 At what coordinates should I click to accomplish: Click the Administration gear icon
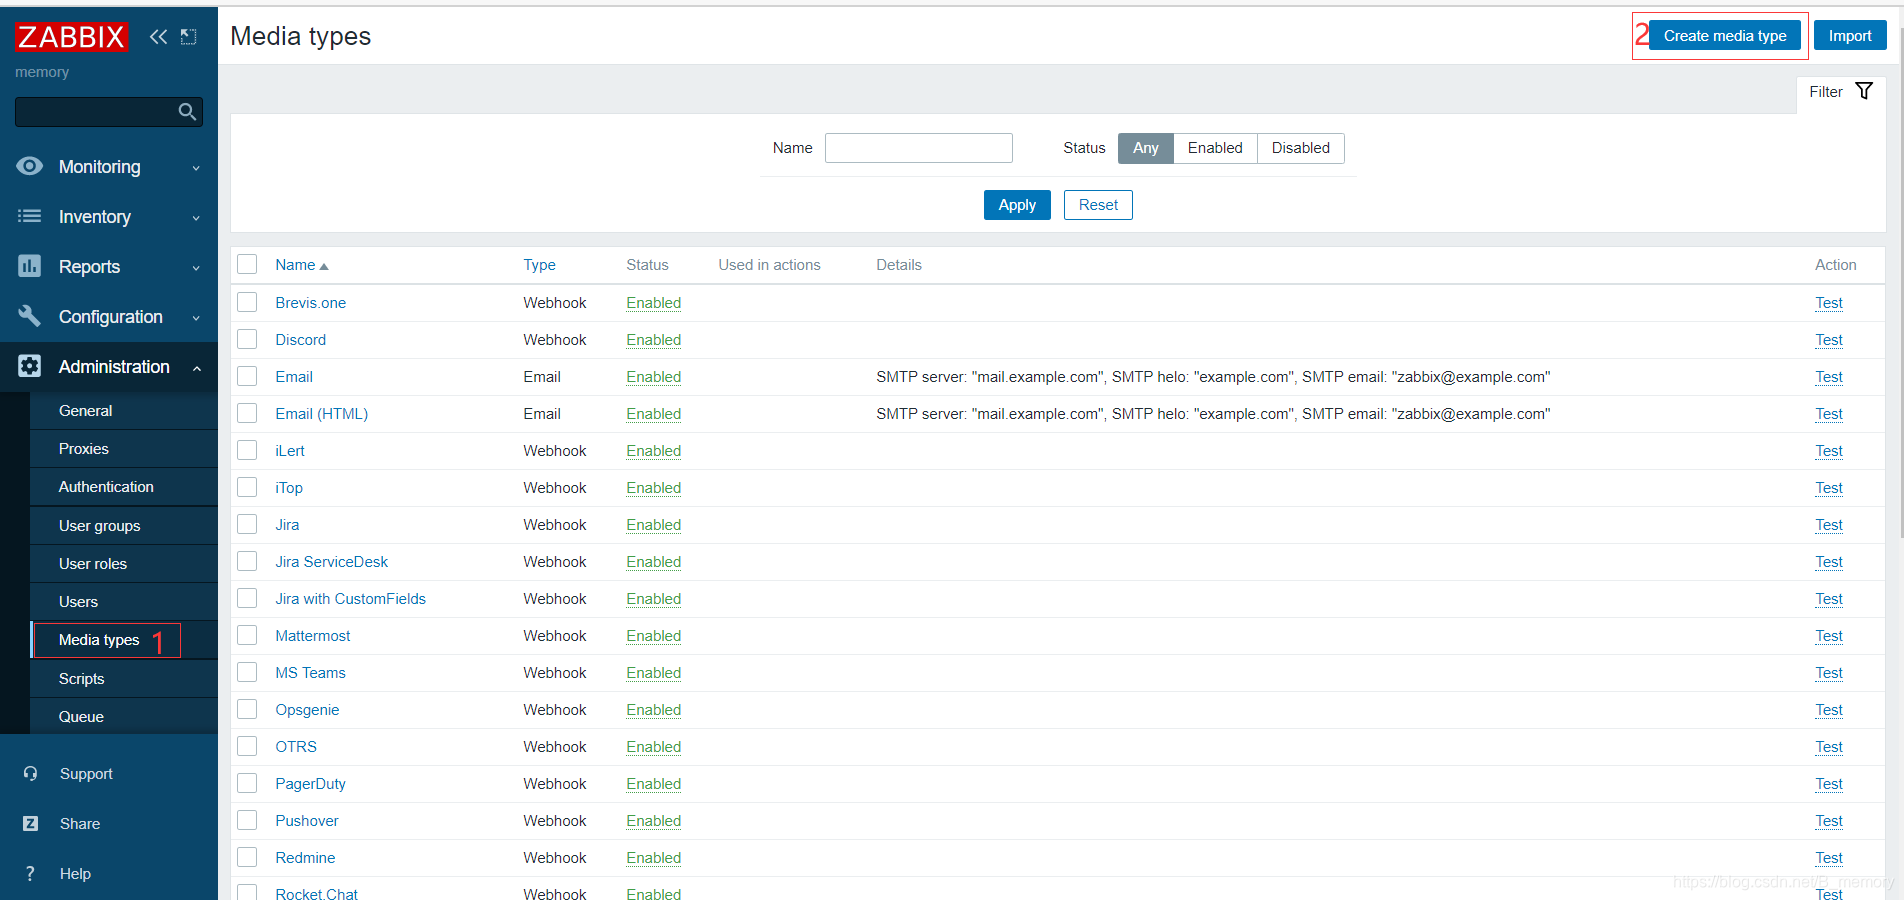point(30,366)
